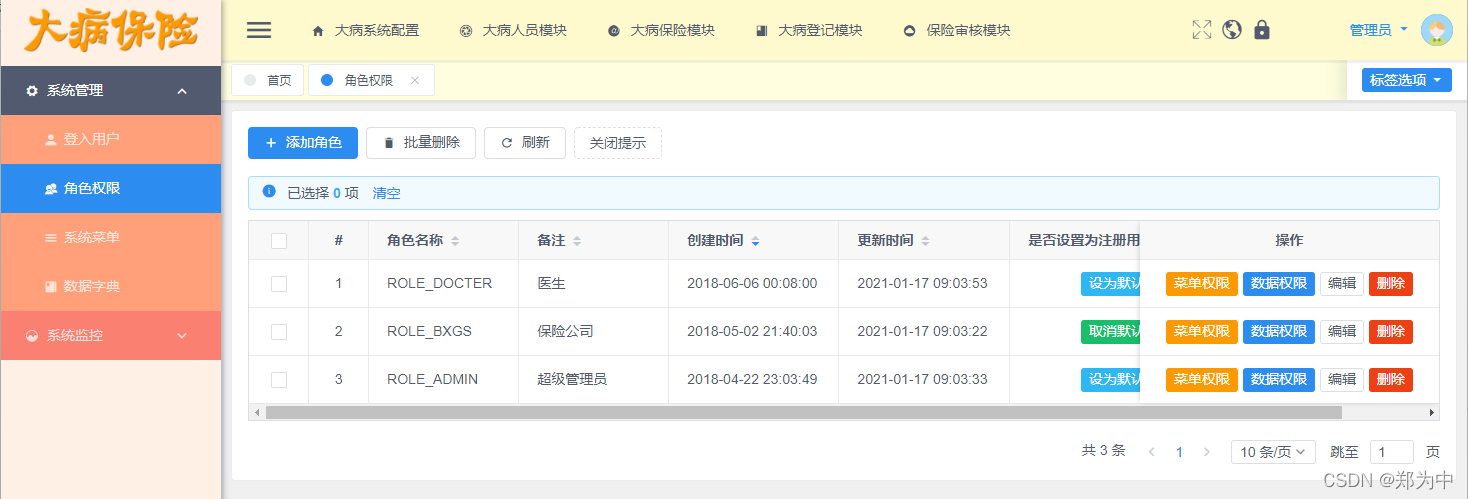Open 保险审核模块 top menu
Screen dimensions: 1468x499
point(957,30)
